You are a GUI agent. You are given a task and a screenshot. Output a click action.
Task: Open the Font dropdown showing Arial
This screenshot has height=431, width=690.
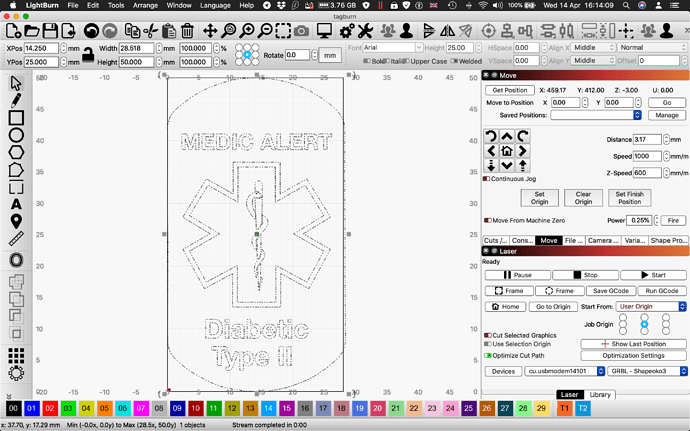(x=393, y=47)
